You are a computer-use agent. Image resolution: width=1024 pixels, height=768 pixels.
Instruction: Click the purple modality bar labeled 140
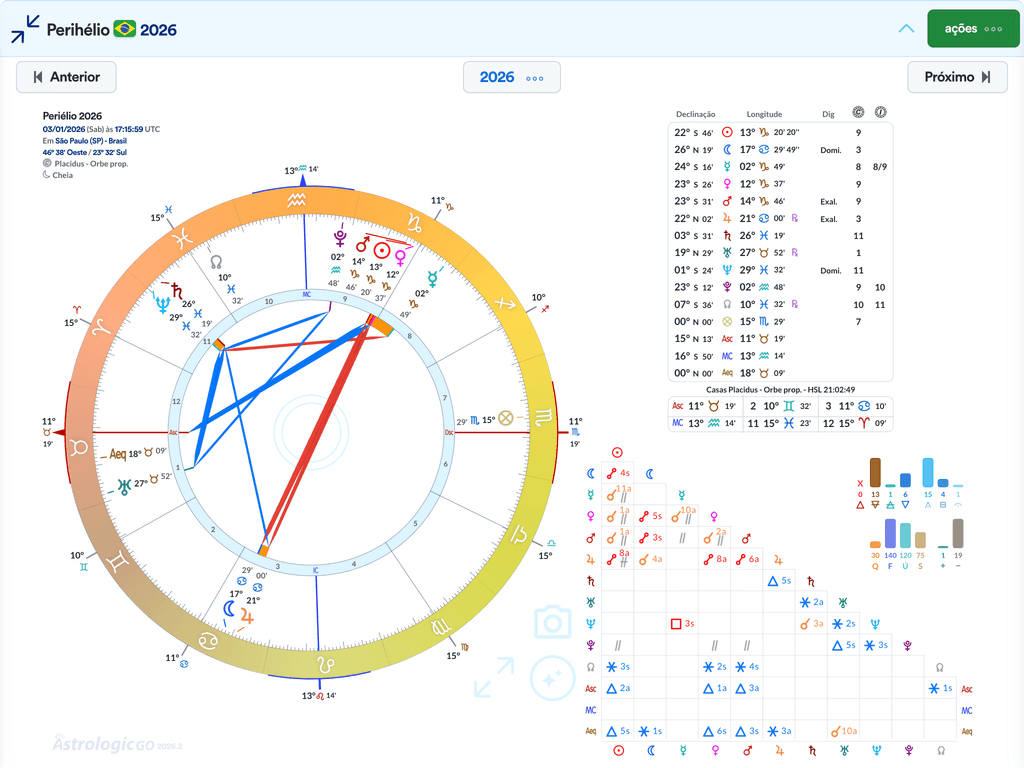[890, 534]
